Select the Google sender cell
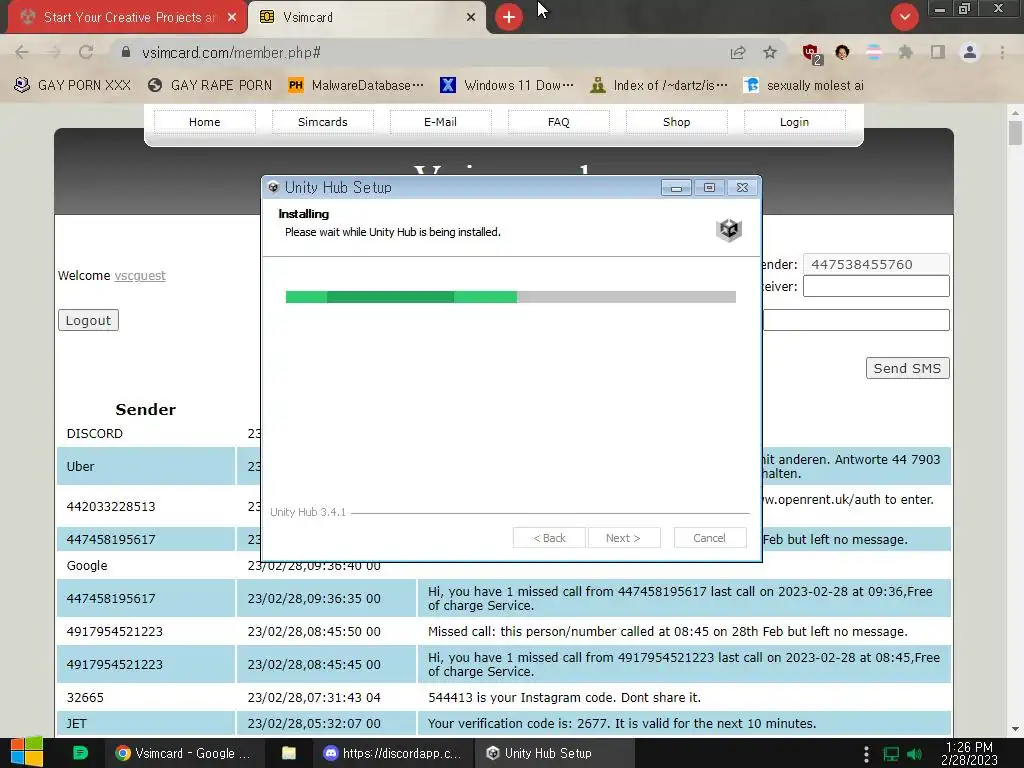This screenshot has height=768, width=1024. coord(146,566)
